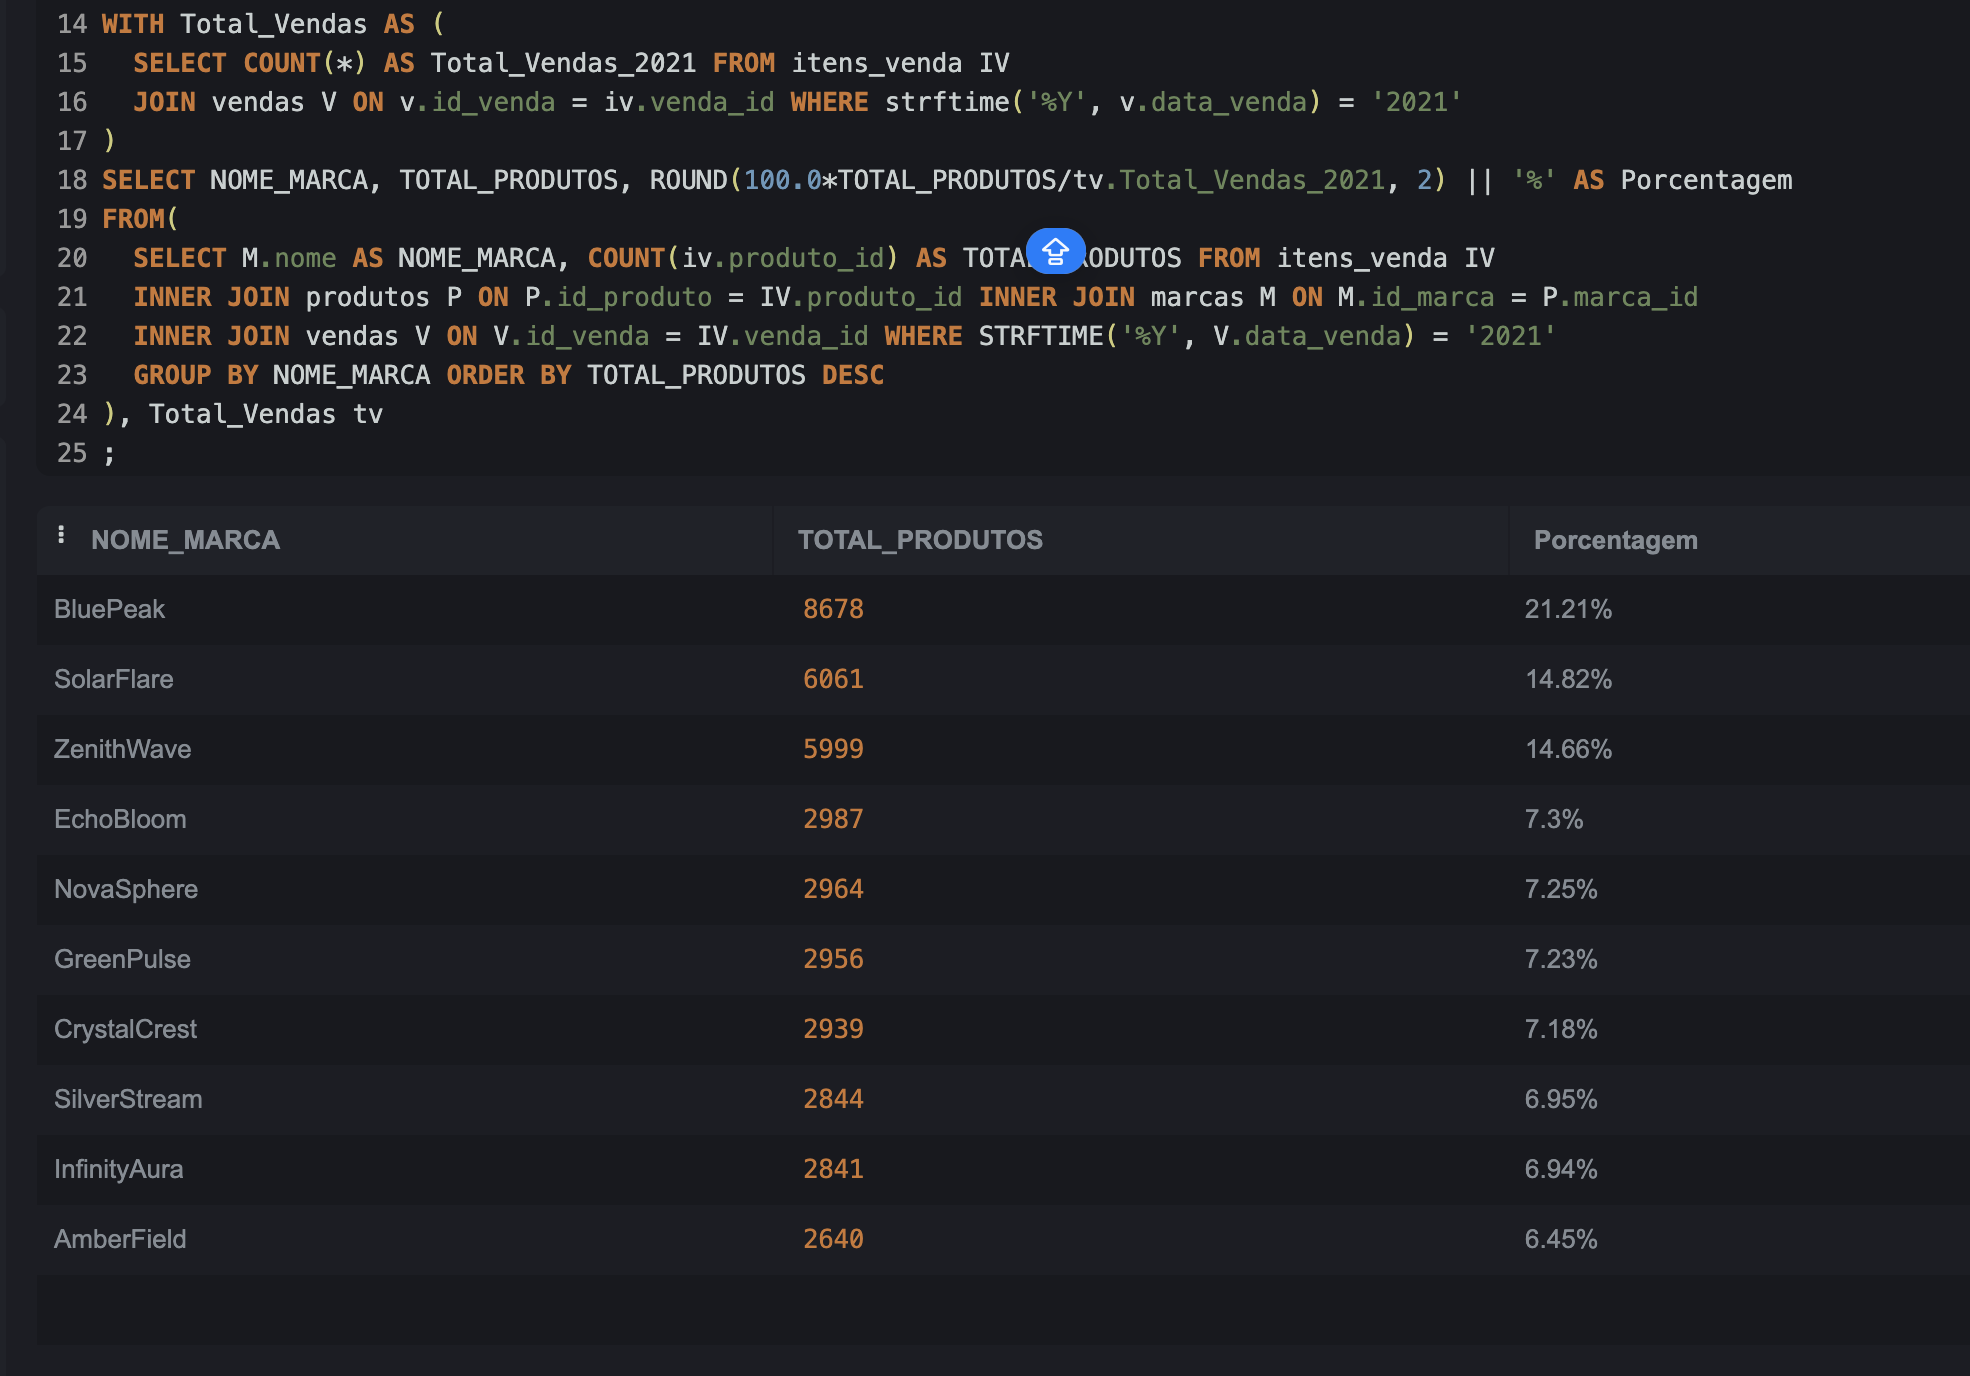Click the blue upload arrow icon
This screenshot has height=1376, width=1970.
1055,251
